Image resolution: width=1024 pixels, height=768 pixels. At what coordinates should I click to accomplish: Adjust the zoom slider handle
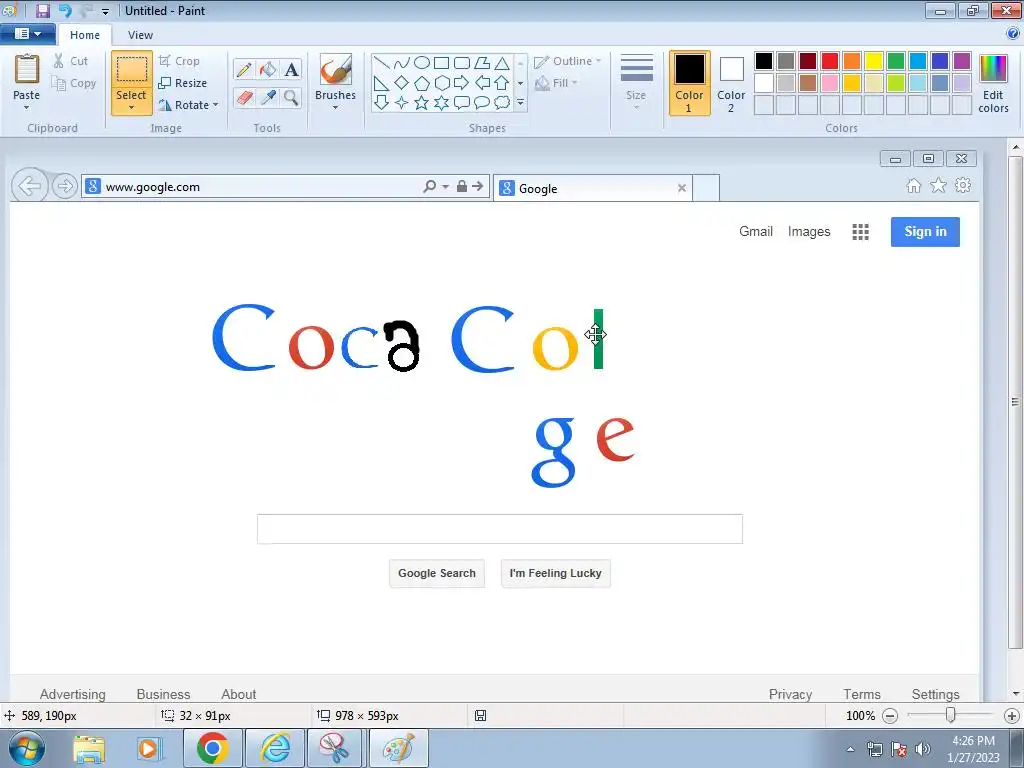point(951,715)
